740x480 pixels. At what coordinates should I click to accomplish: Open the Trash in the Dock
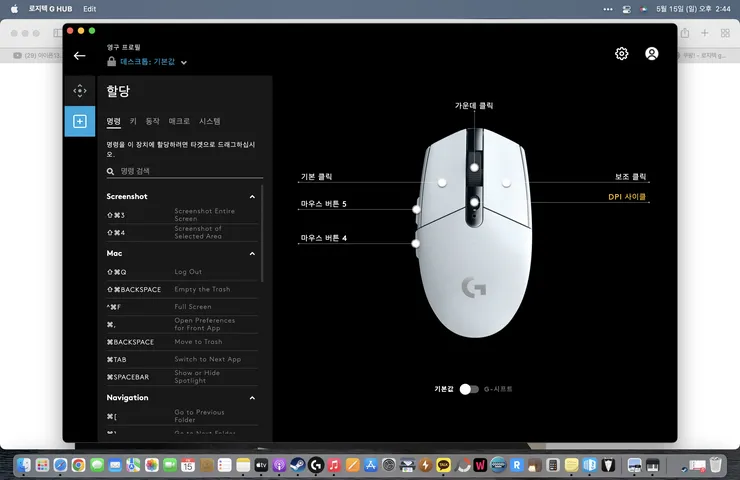716,465
